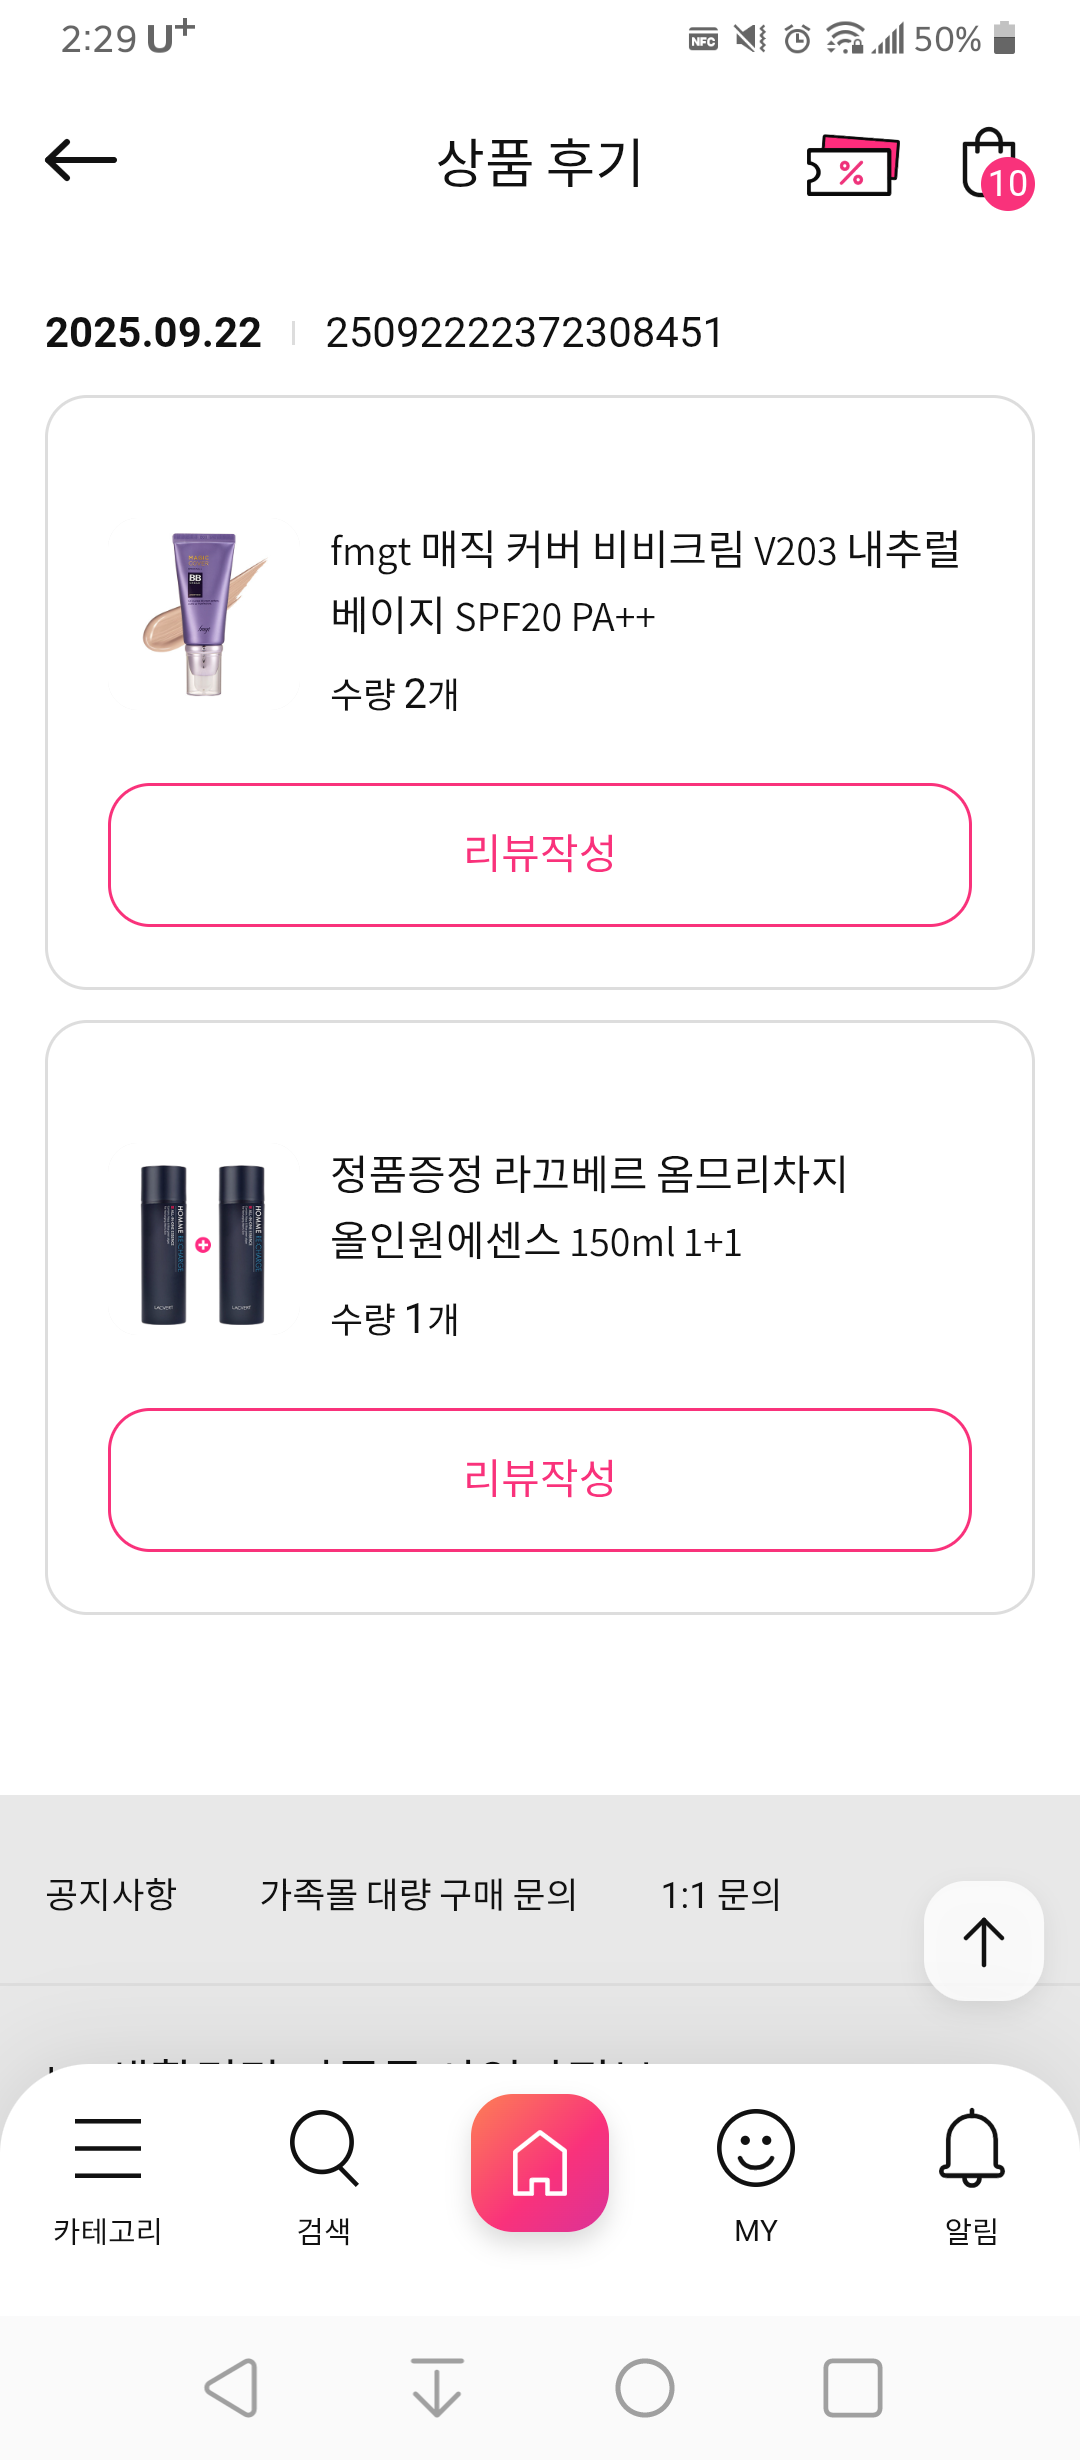
Task: Tap the 라끄베르 essence 1+1 product thumbnail
Action: (204, 1244)
